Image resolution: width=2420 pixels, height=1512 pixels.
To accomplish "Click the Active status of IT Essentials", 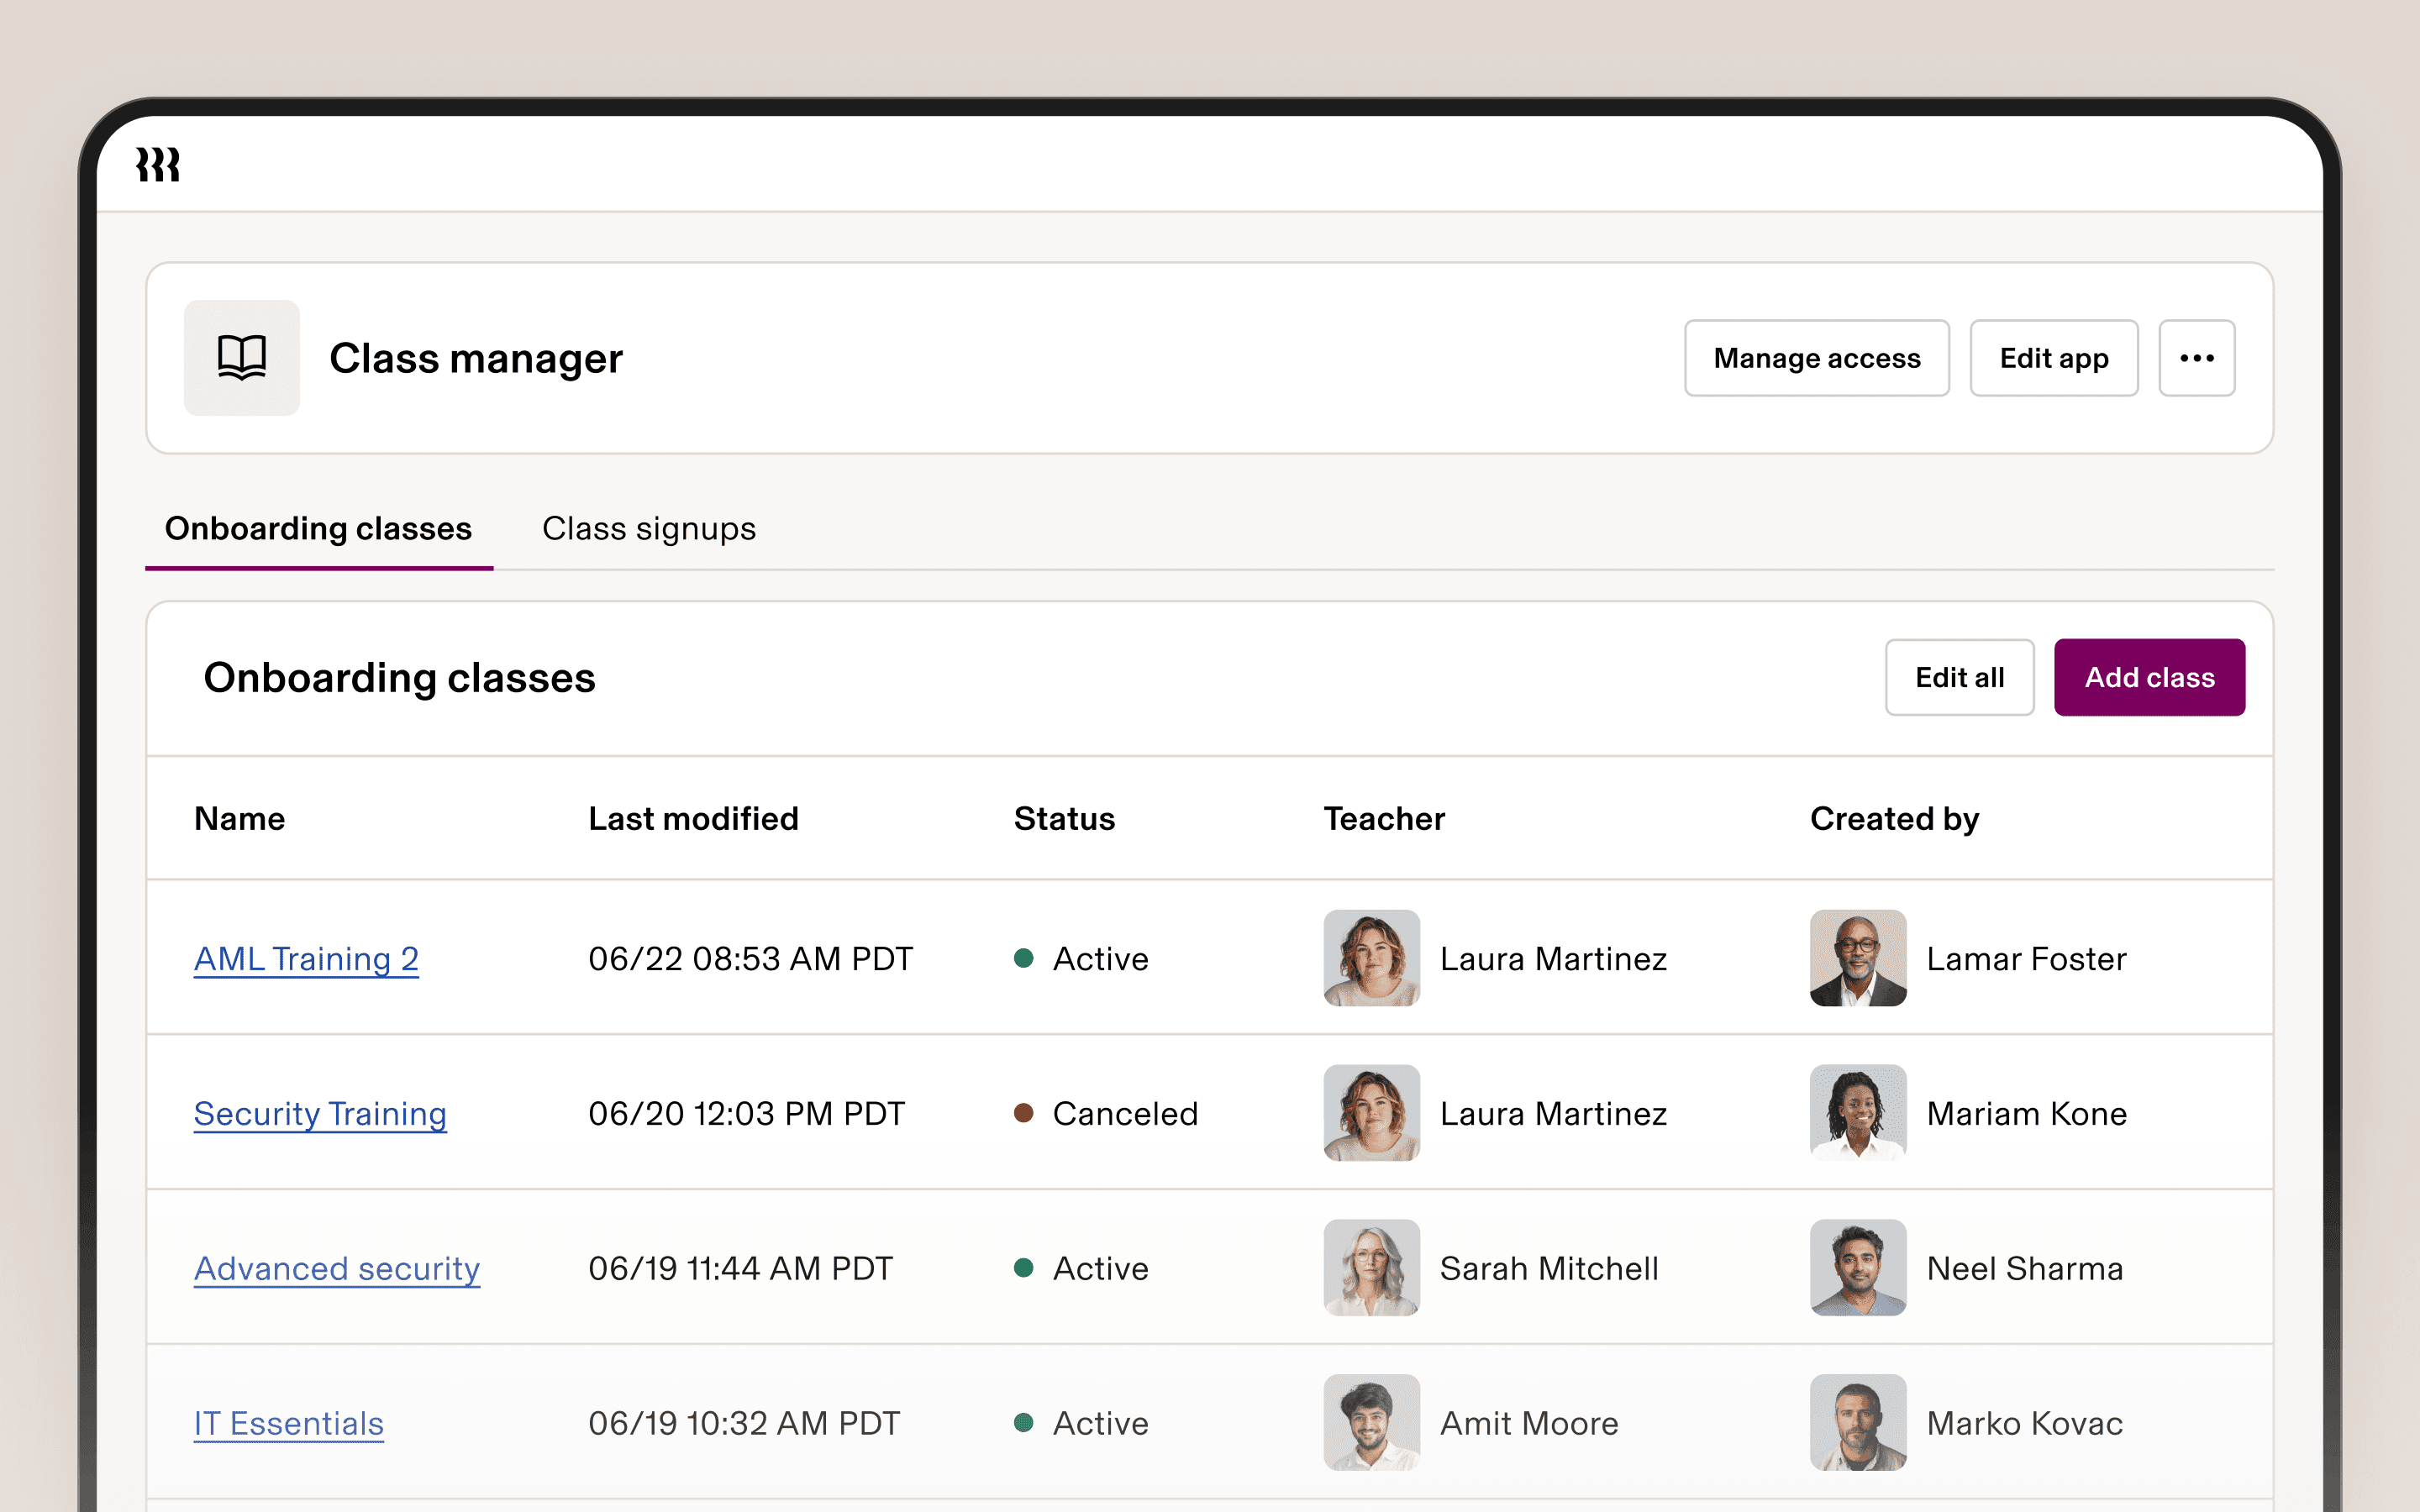I will pyautogui.click(x=1082, y=1423).
